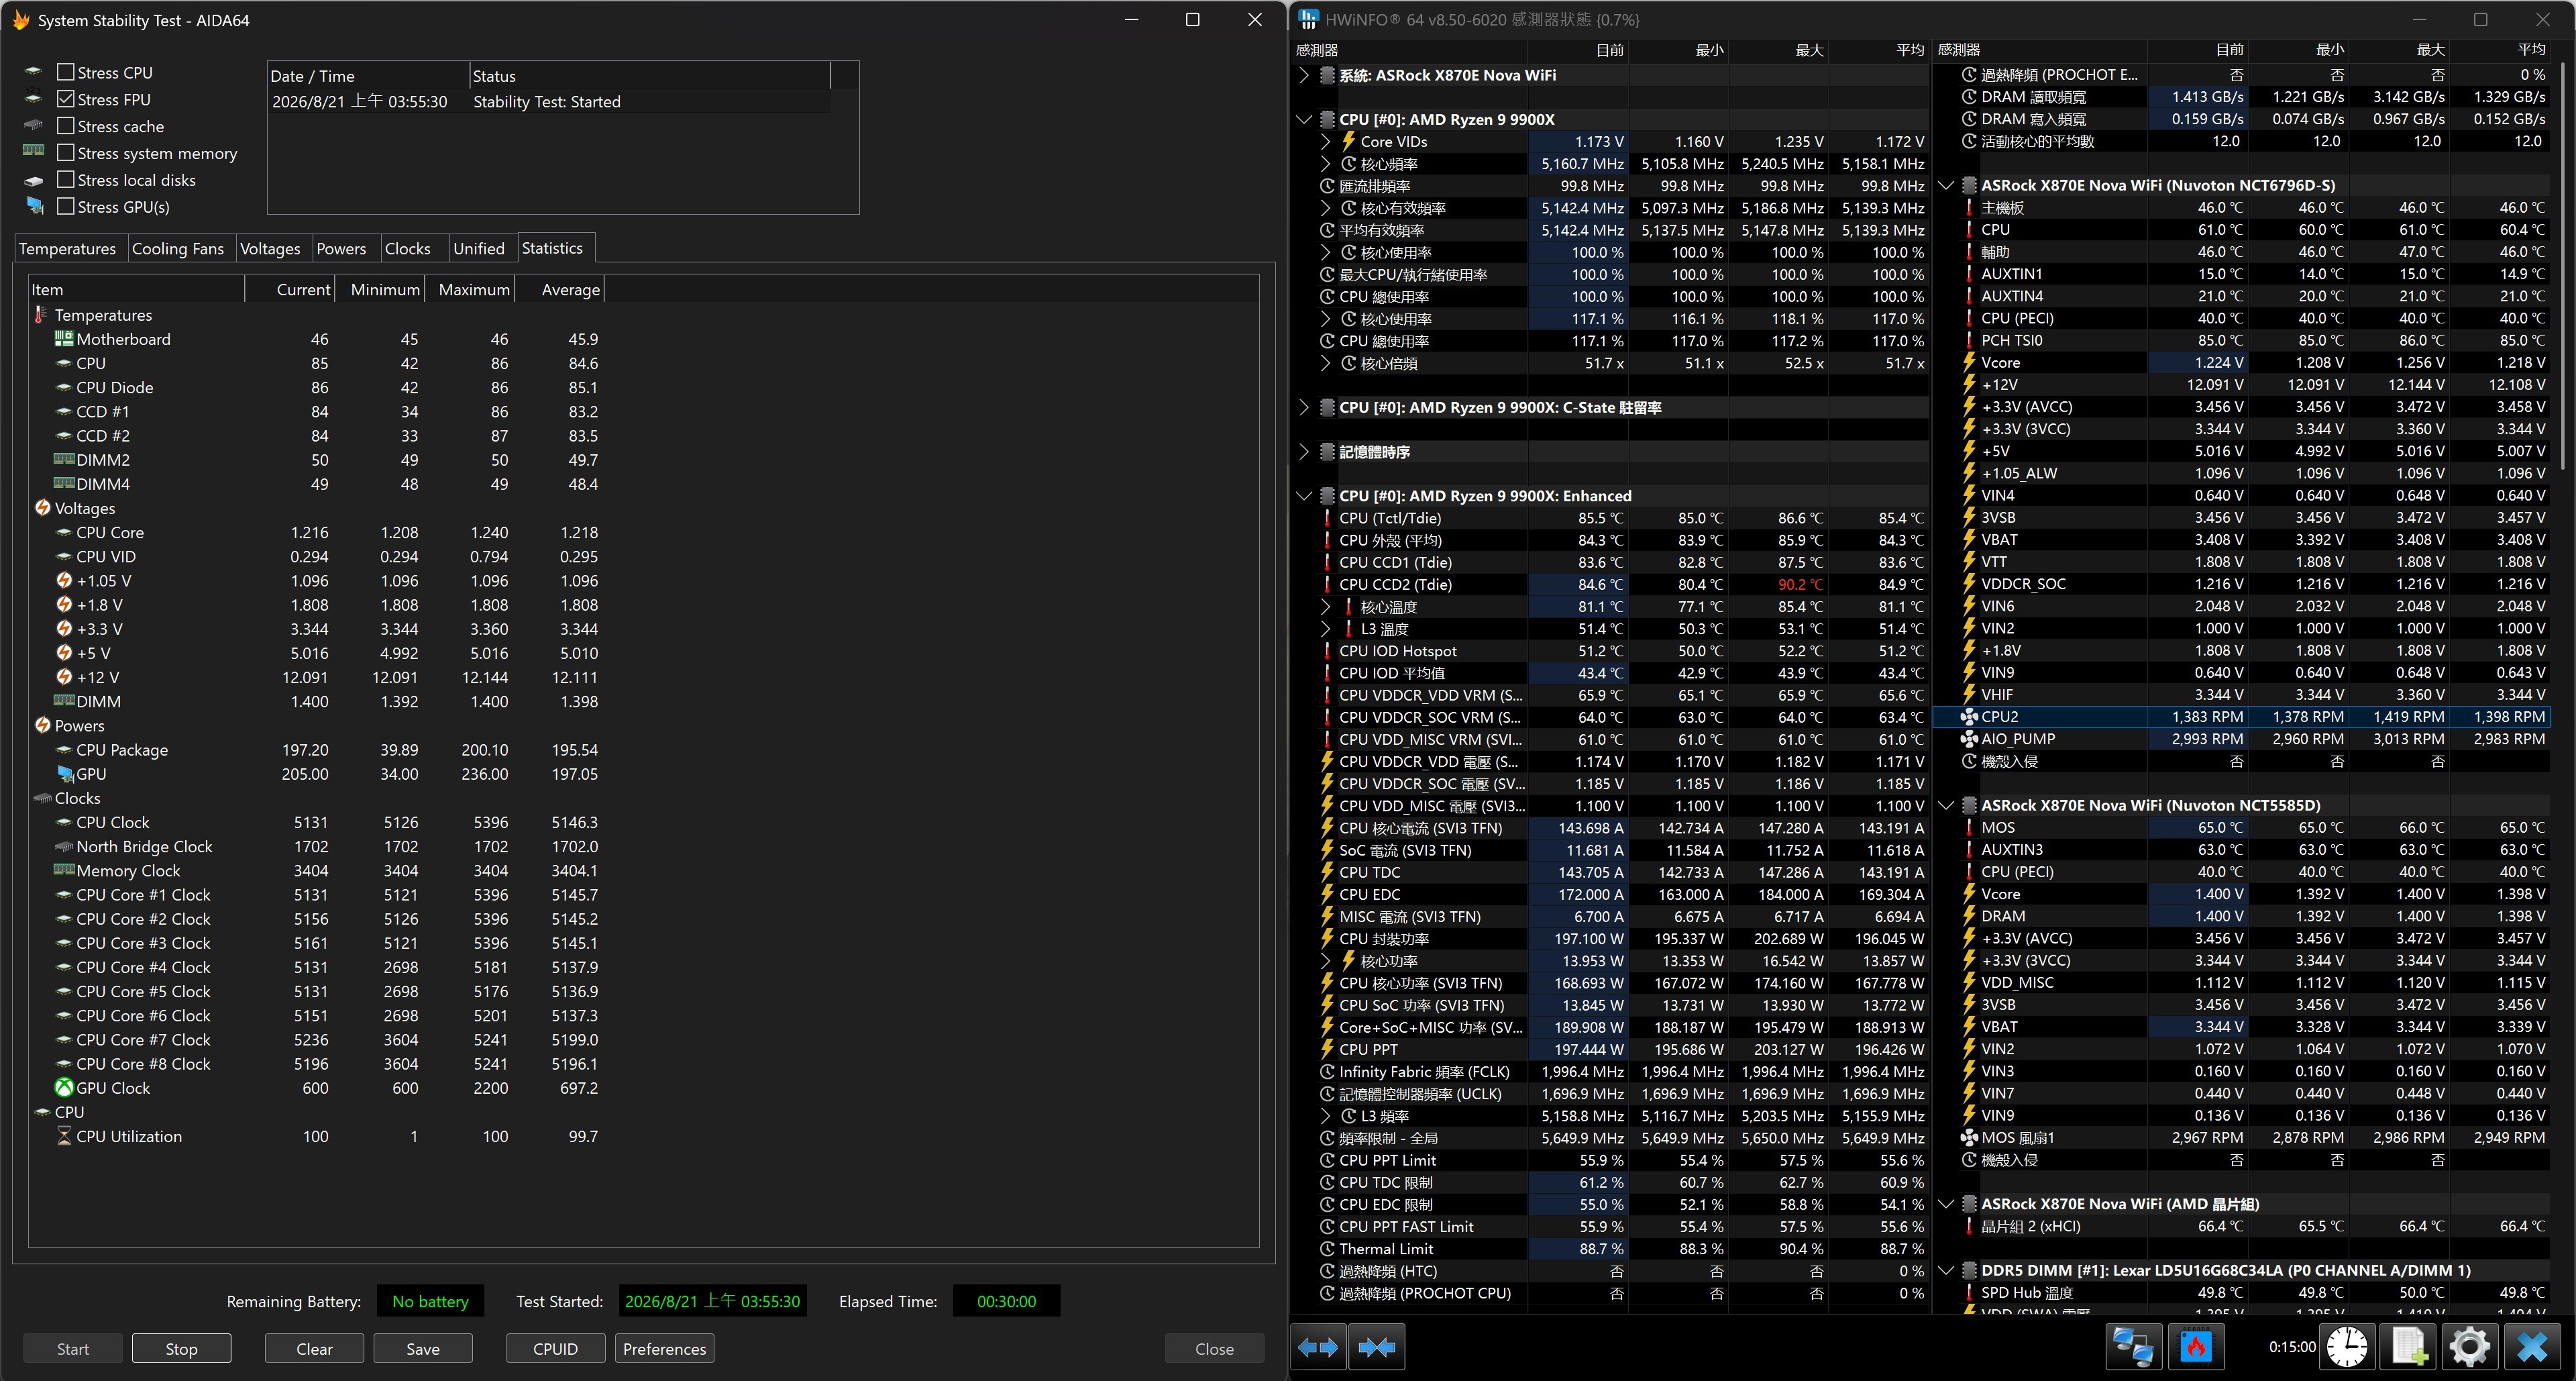Expand the Core VIDs row
This screenshot has height=1381, width=2576.
pyautogui.click(x=1326, y=142)
